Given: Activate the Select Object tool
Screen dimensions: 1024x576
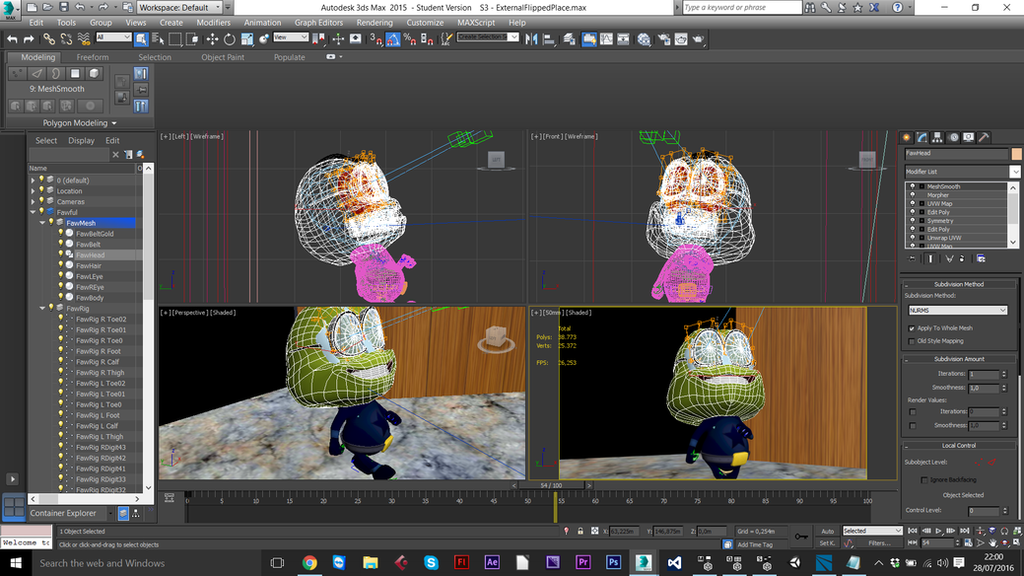Looking at the screenshot, I should pyautogui.click(x=141, y=39).
